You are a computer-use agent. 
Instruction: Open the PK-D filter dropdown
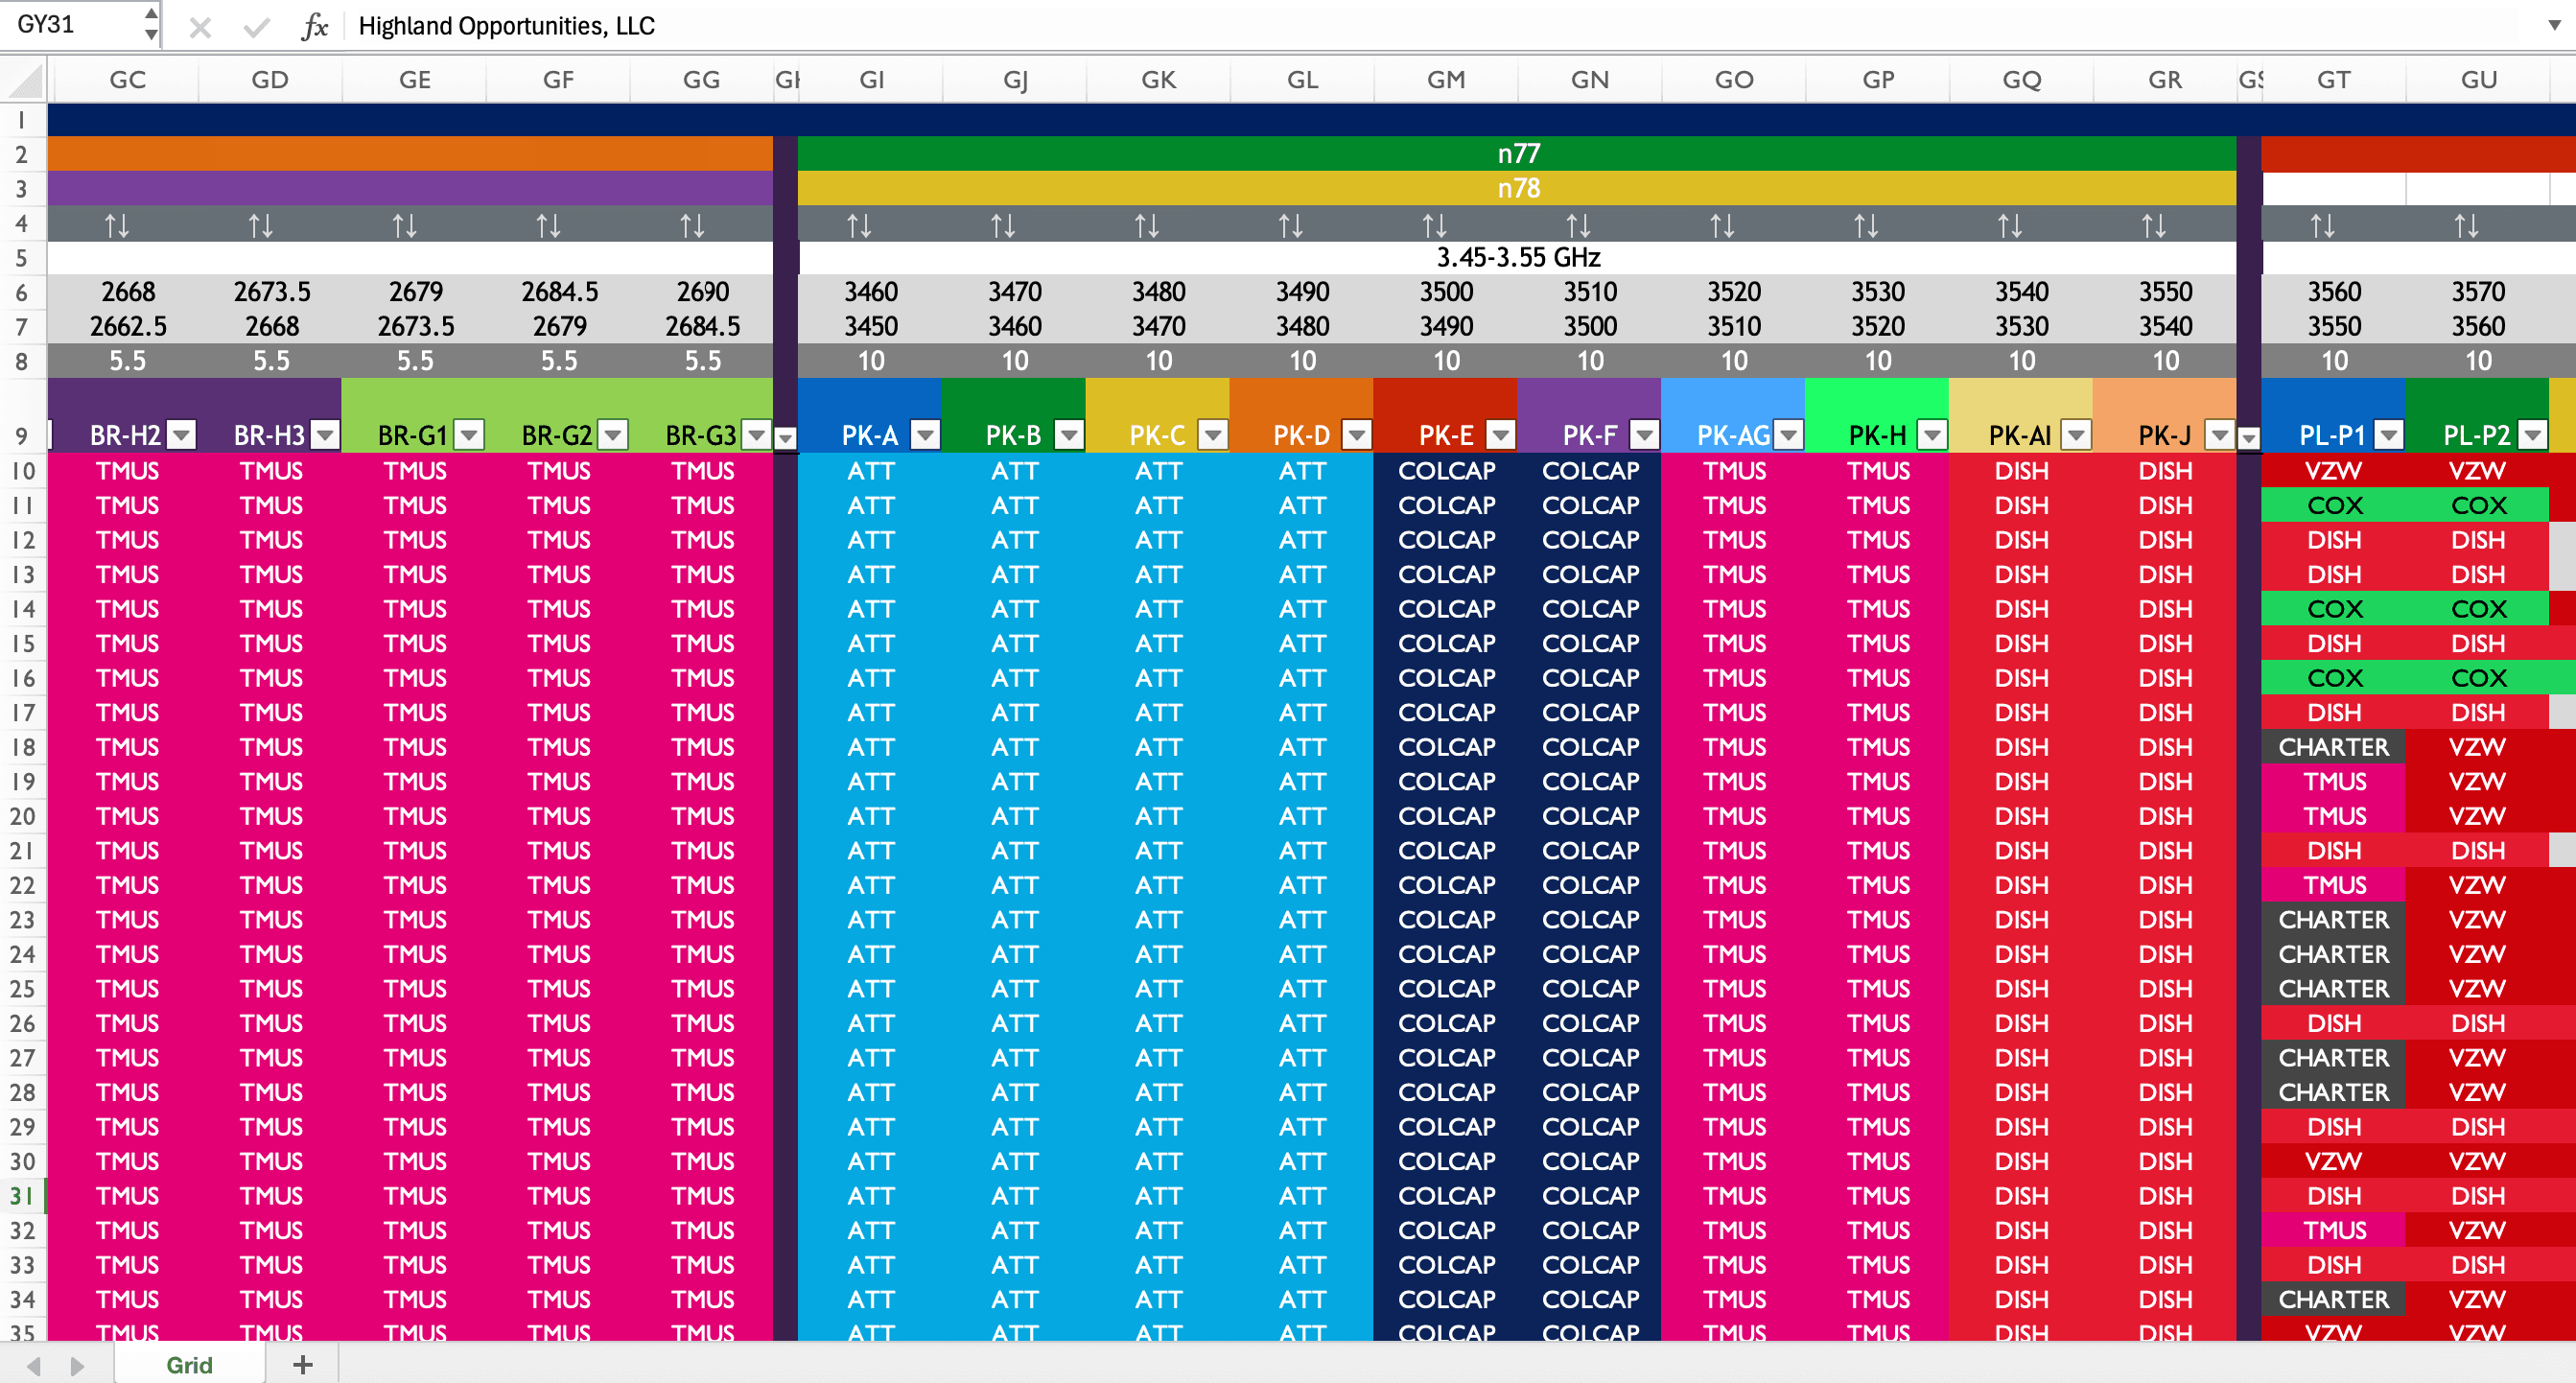(1357, 435)
